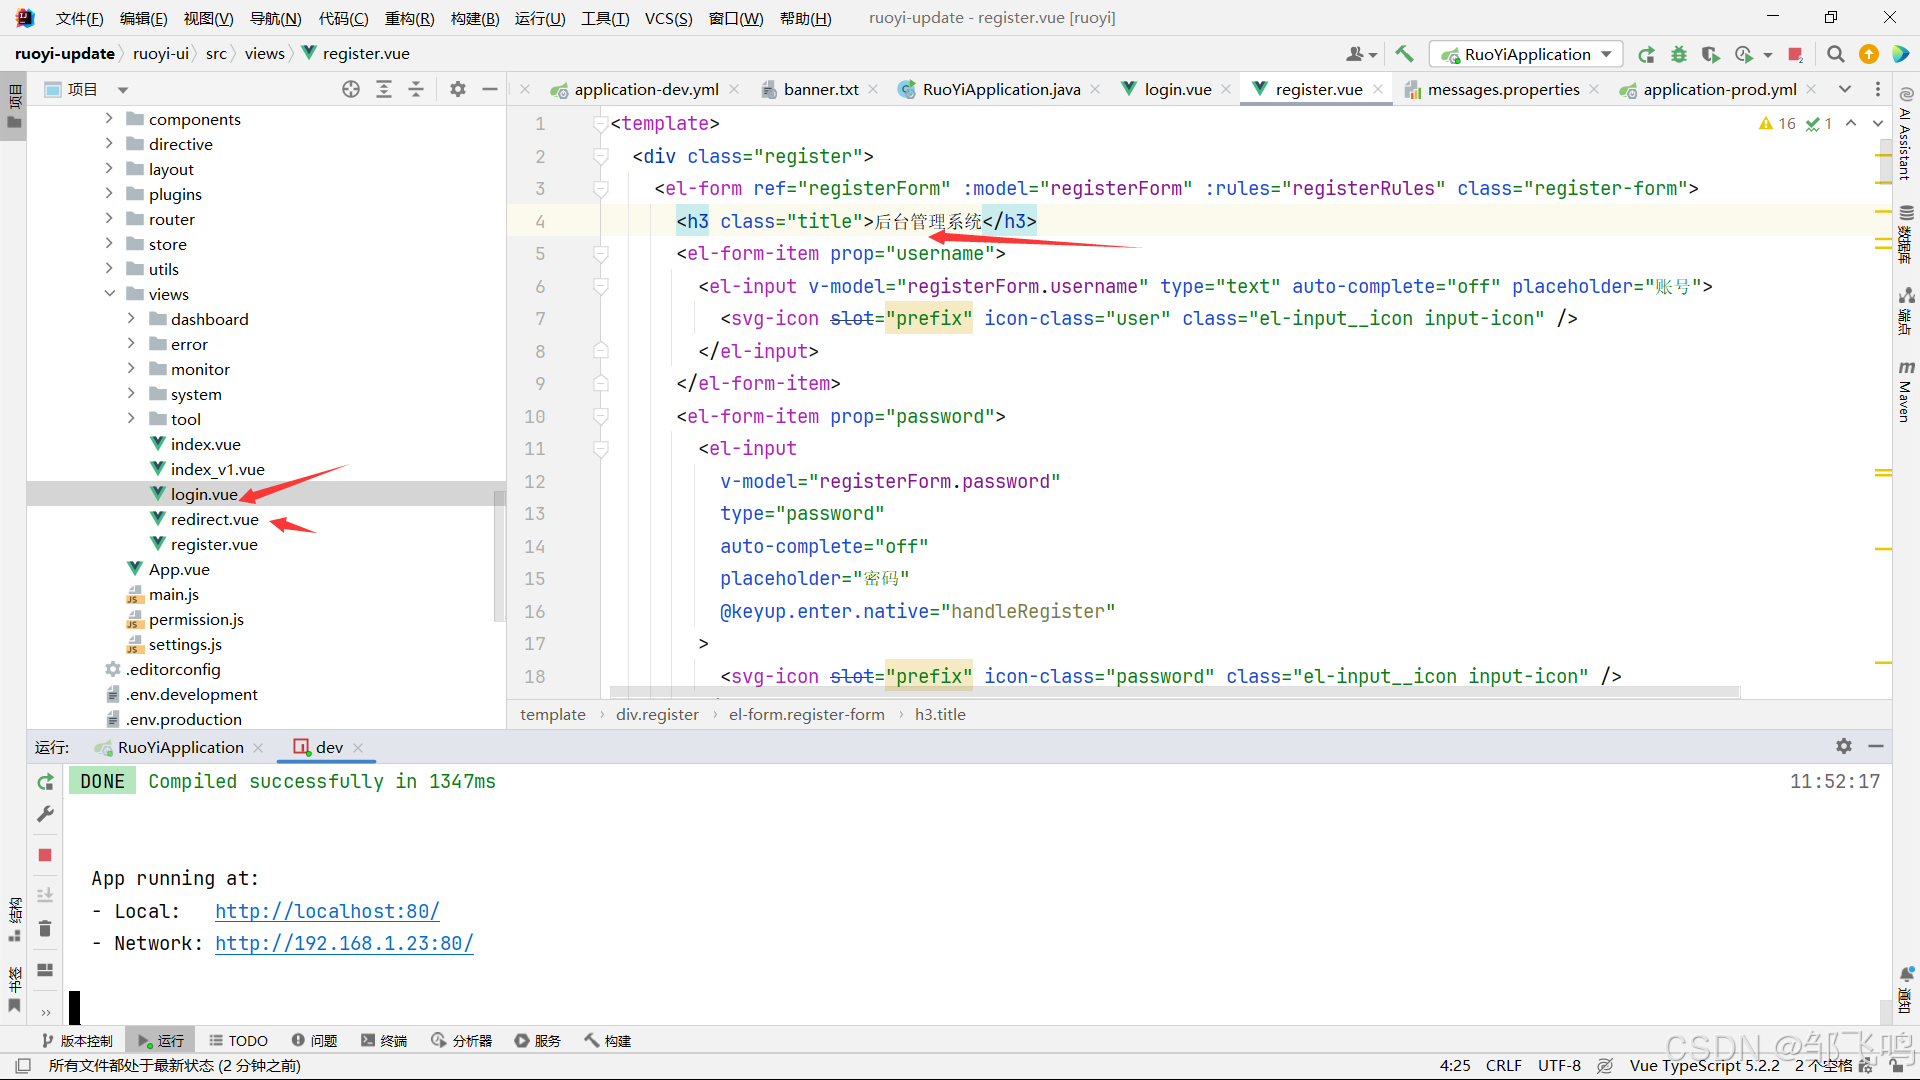Rerun dev in the run panel

45,782
